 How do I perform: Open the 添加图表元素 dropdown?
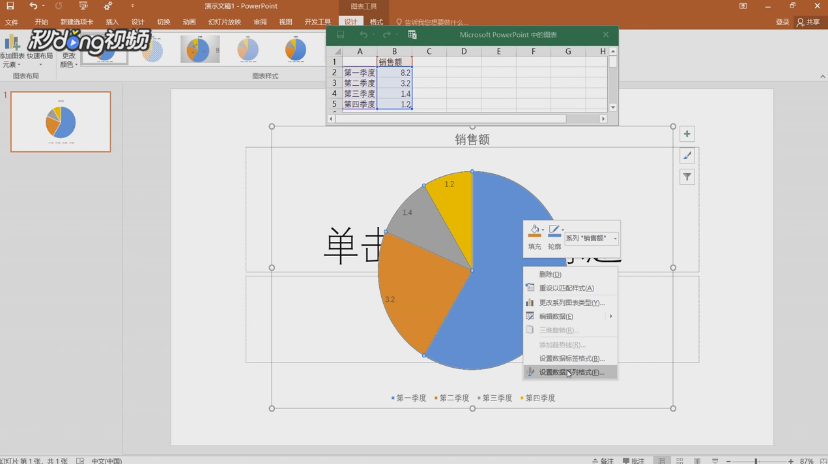click(12, 51)
